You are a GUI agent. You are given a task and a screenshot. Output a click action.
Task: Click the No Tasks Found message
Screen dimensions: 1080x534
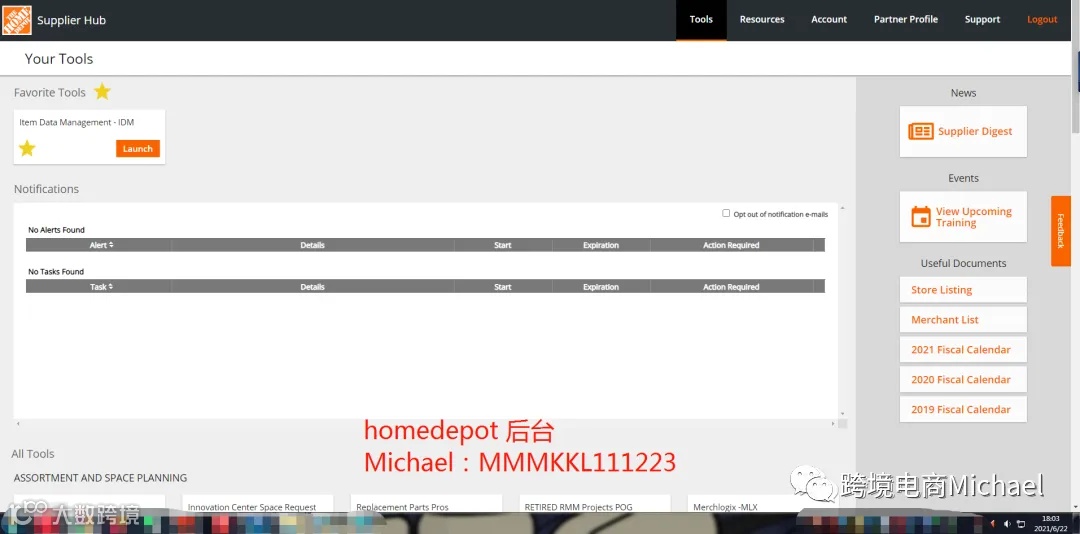click(56, 271)
